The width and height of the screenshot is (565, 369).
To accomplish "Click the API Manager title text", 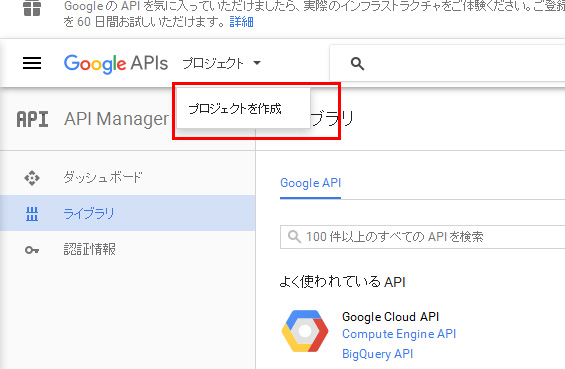I will 116,119.
